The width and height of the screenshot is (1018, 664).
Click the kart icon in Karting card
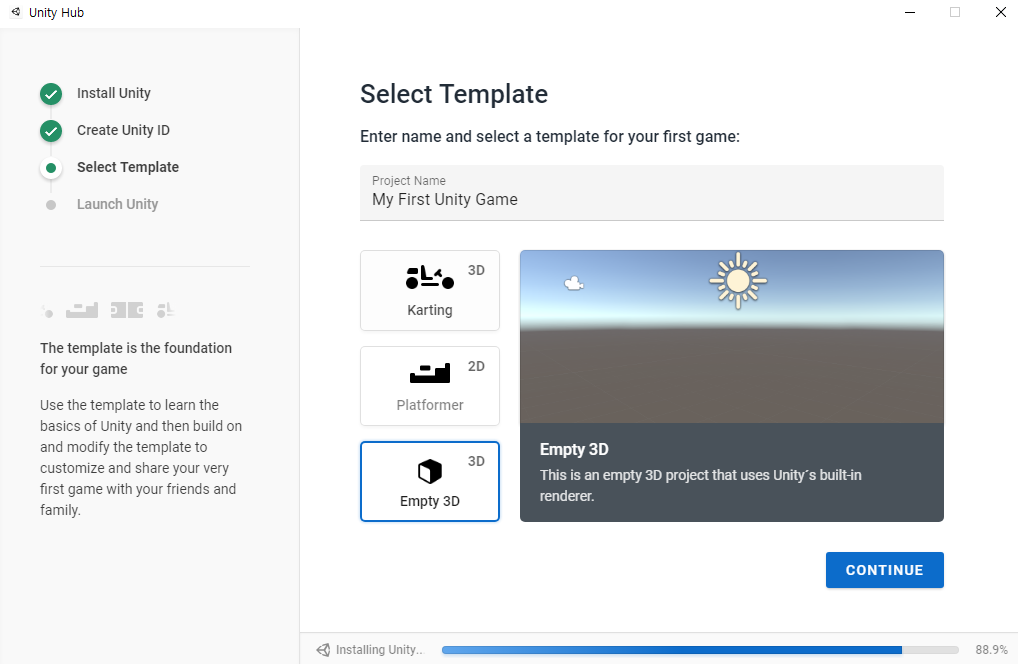pos(430,277)
